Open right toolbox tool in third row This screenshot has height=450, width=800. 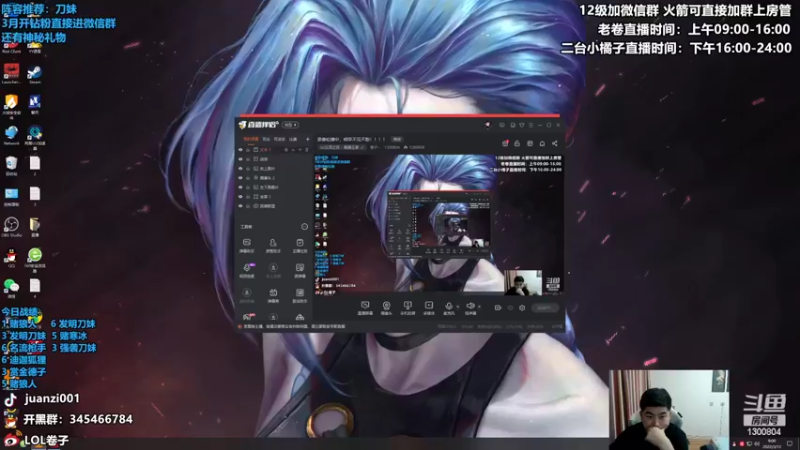pyautogui.click(x=299, y=295)
